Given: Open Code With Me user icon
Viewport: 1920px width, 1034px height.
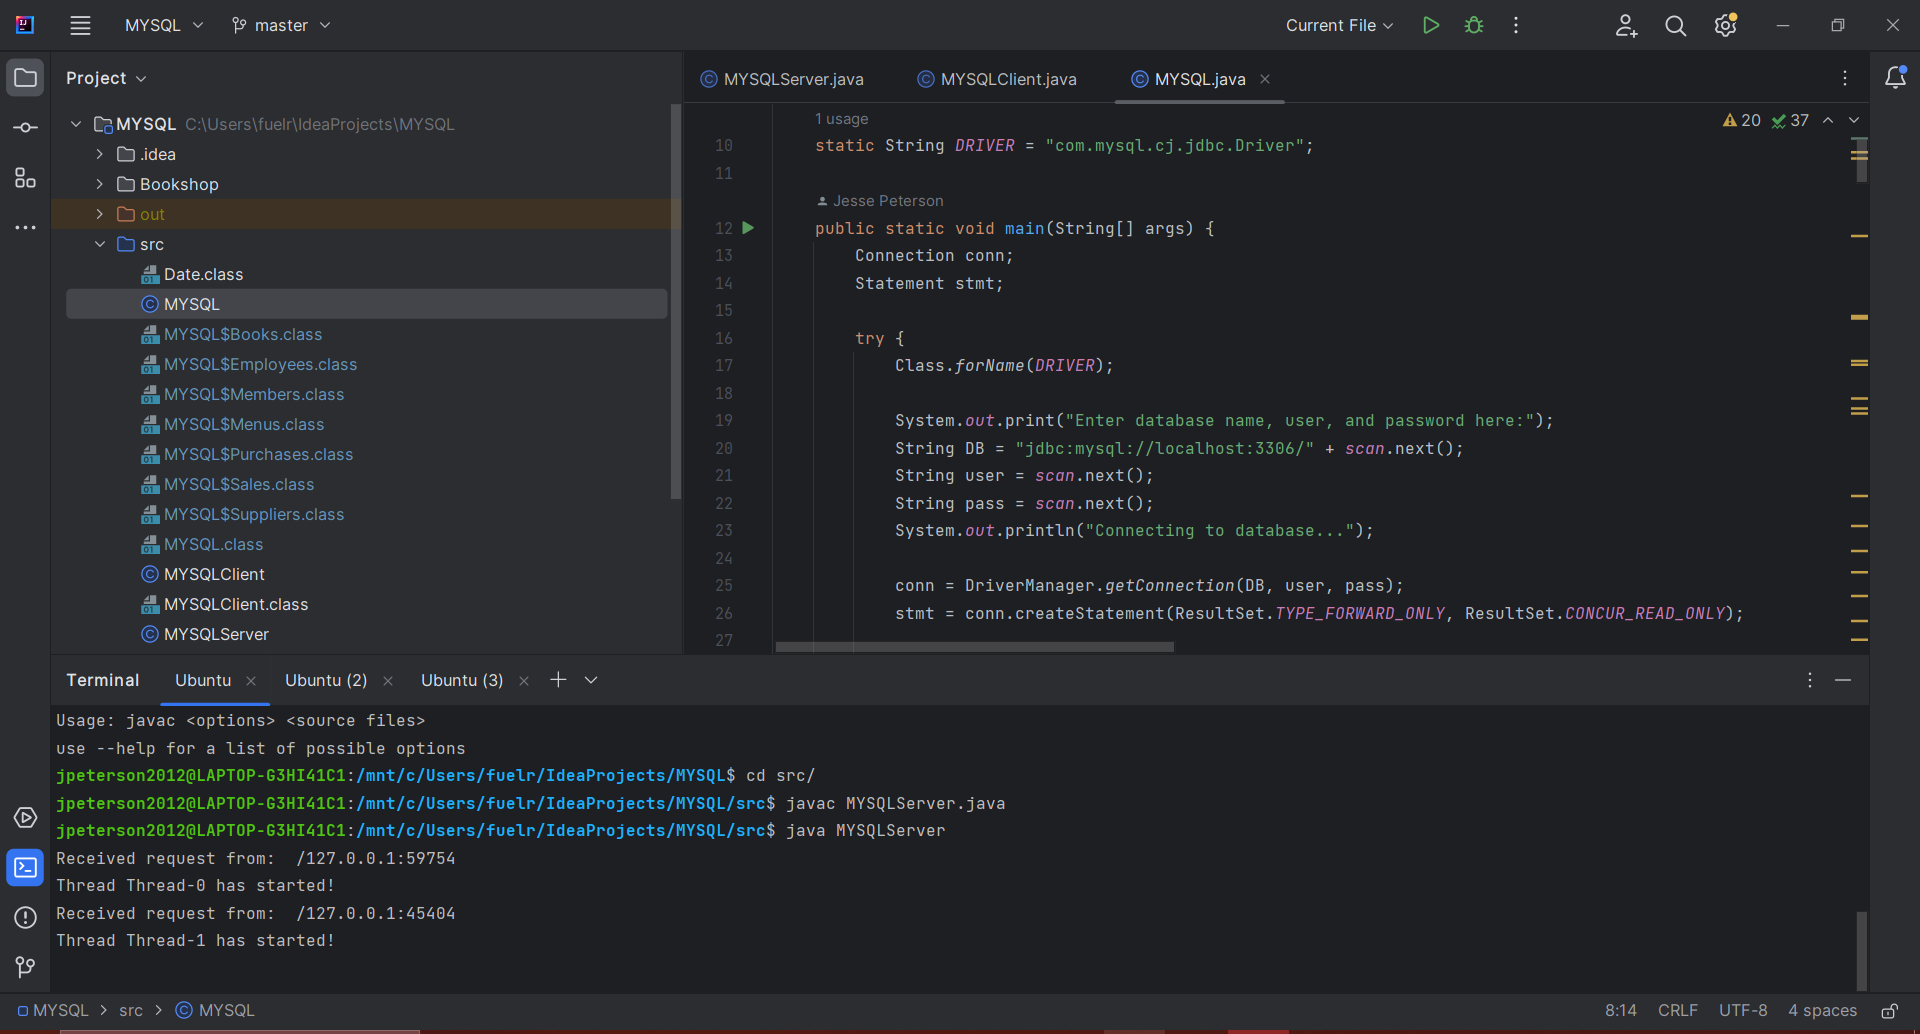Looking at the screenshot, I should (1626, 26).
